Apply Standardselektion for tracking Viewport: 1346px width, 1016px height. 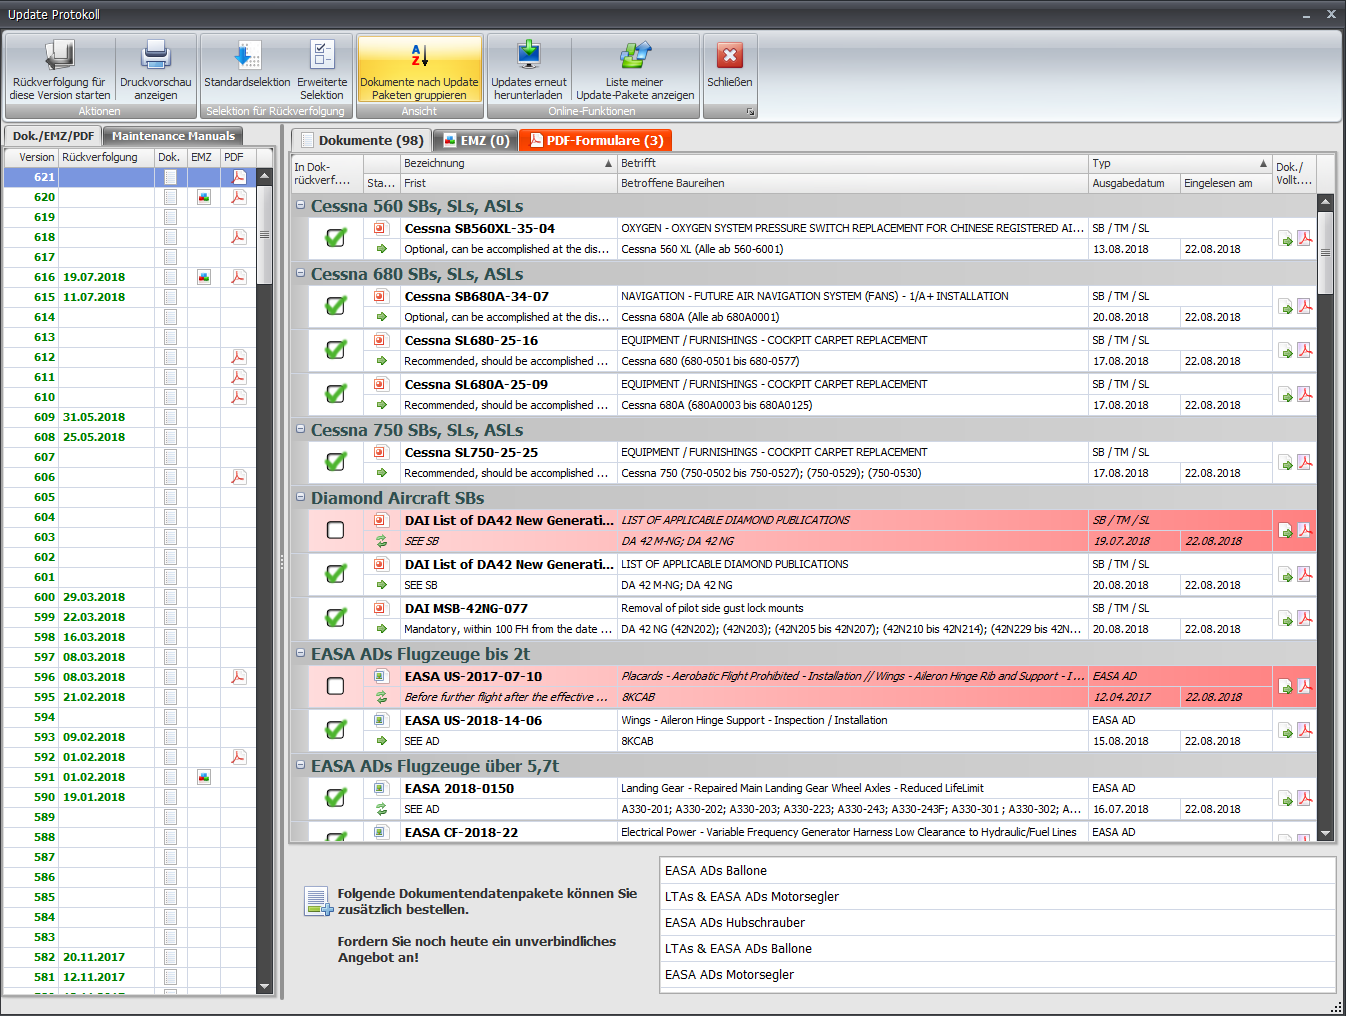[247, 70]
